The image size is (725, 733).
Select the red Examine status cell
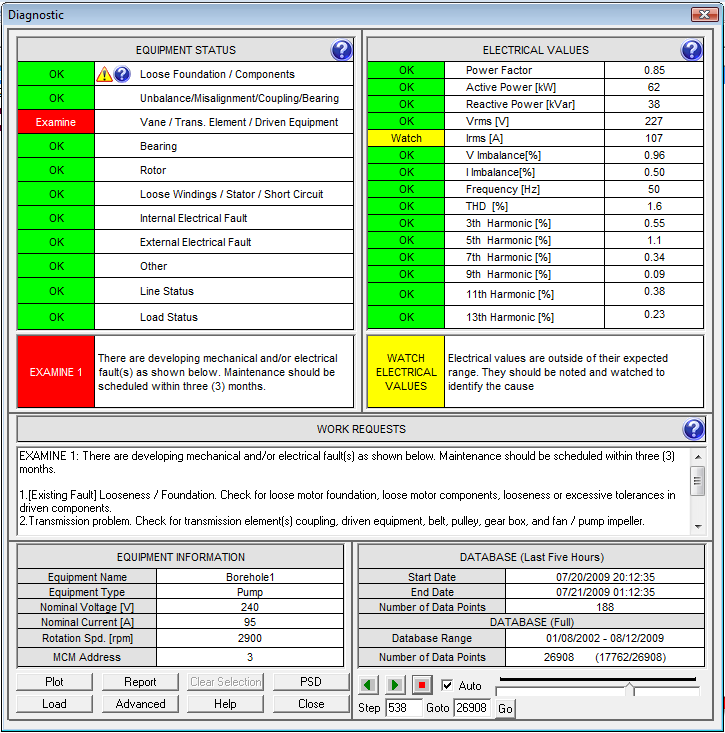[56, 122]
